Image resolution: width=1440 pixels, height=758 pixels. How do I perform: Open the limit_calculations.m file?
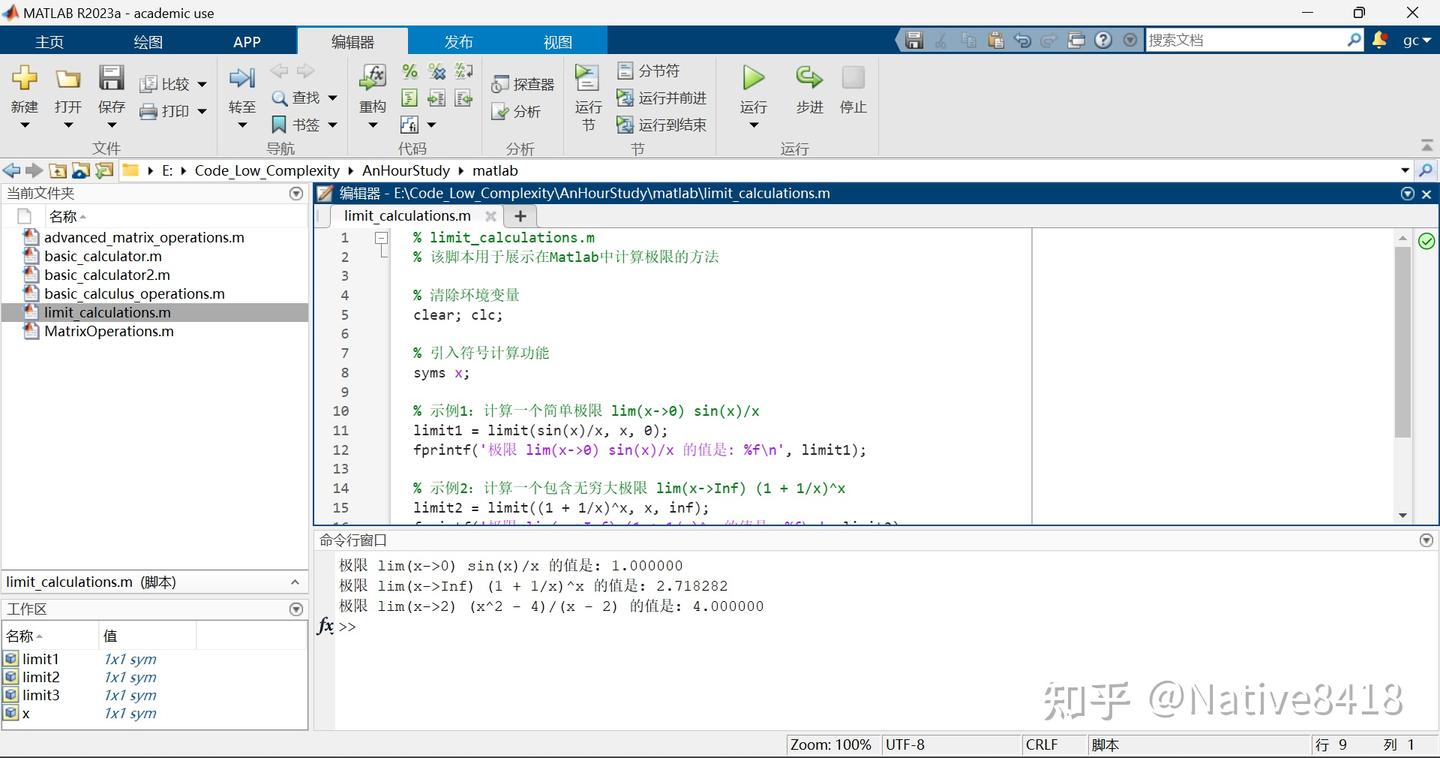(107, 312)
